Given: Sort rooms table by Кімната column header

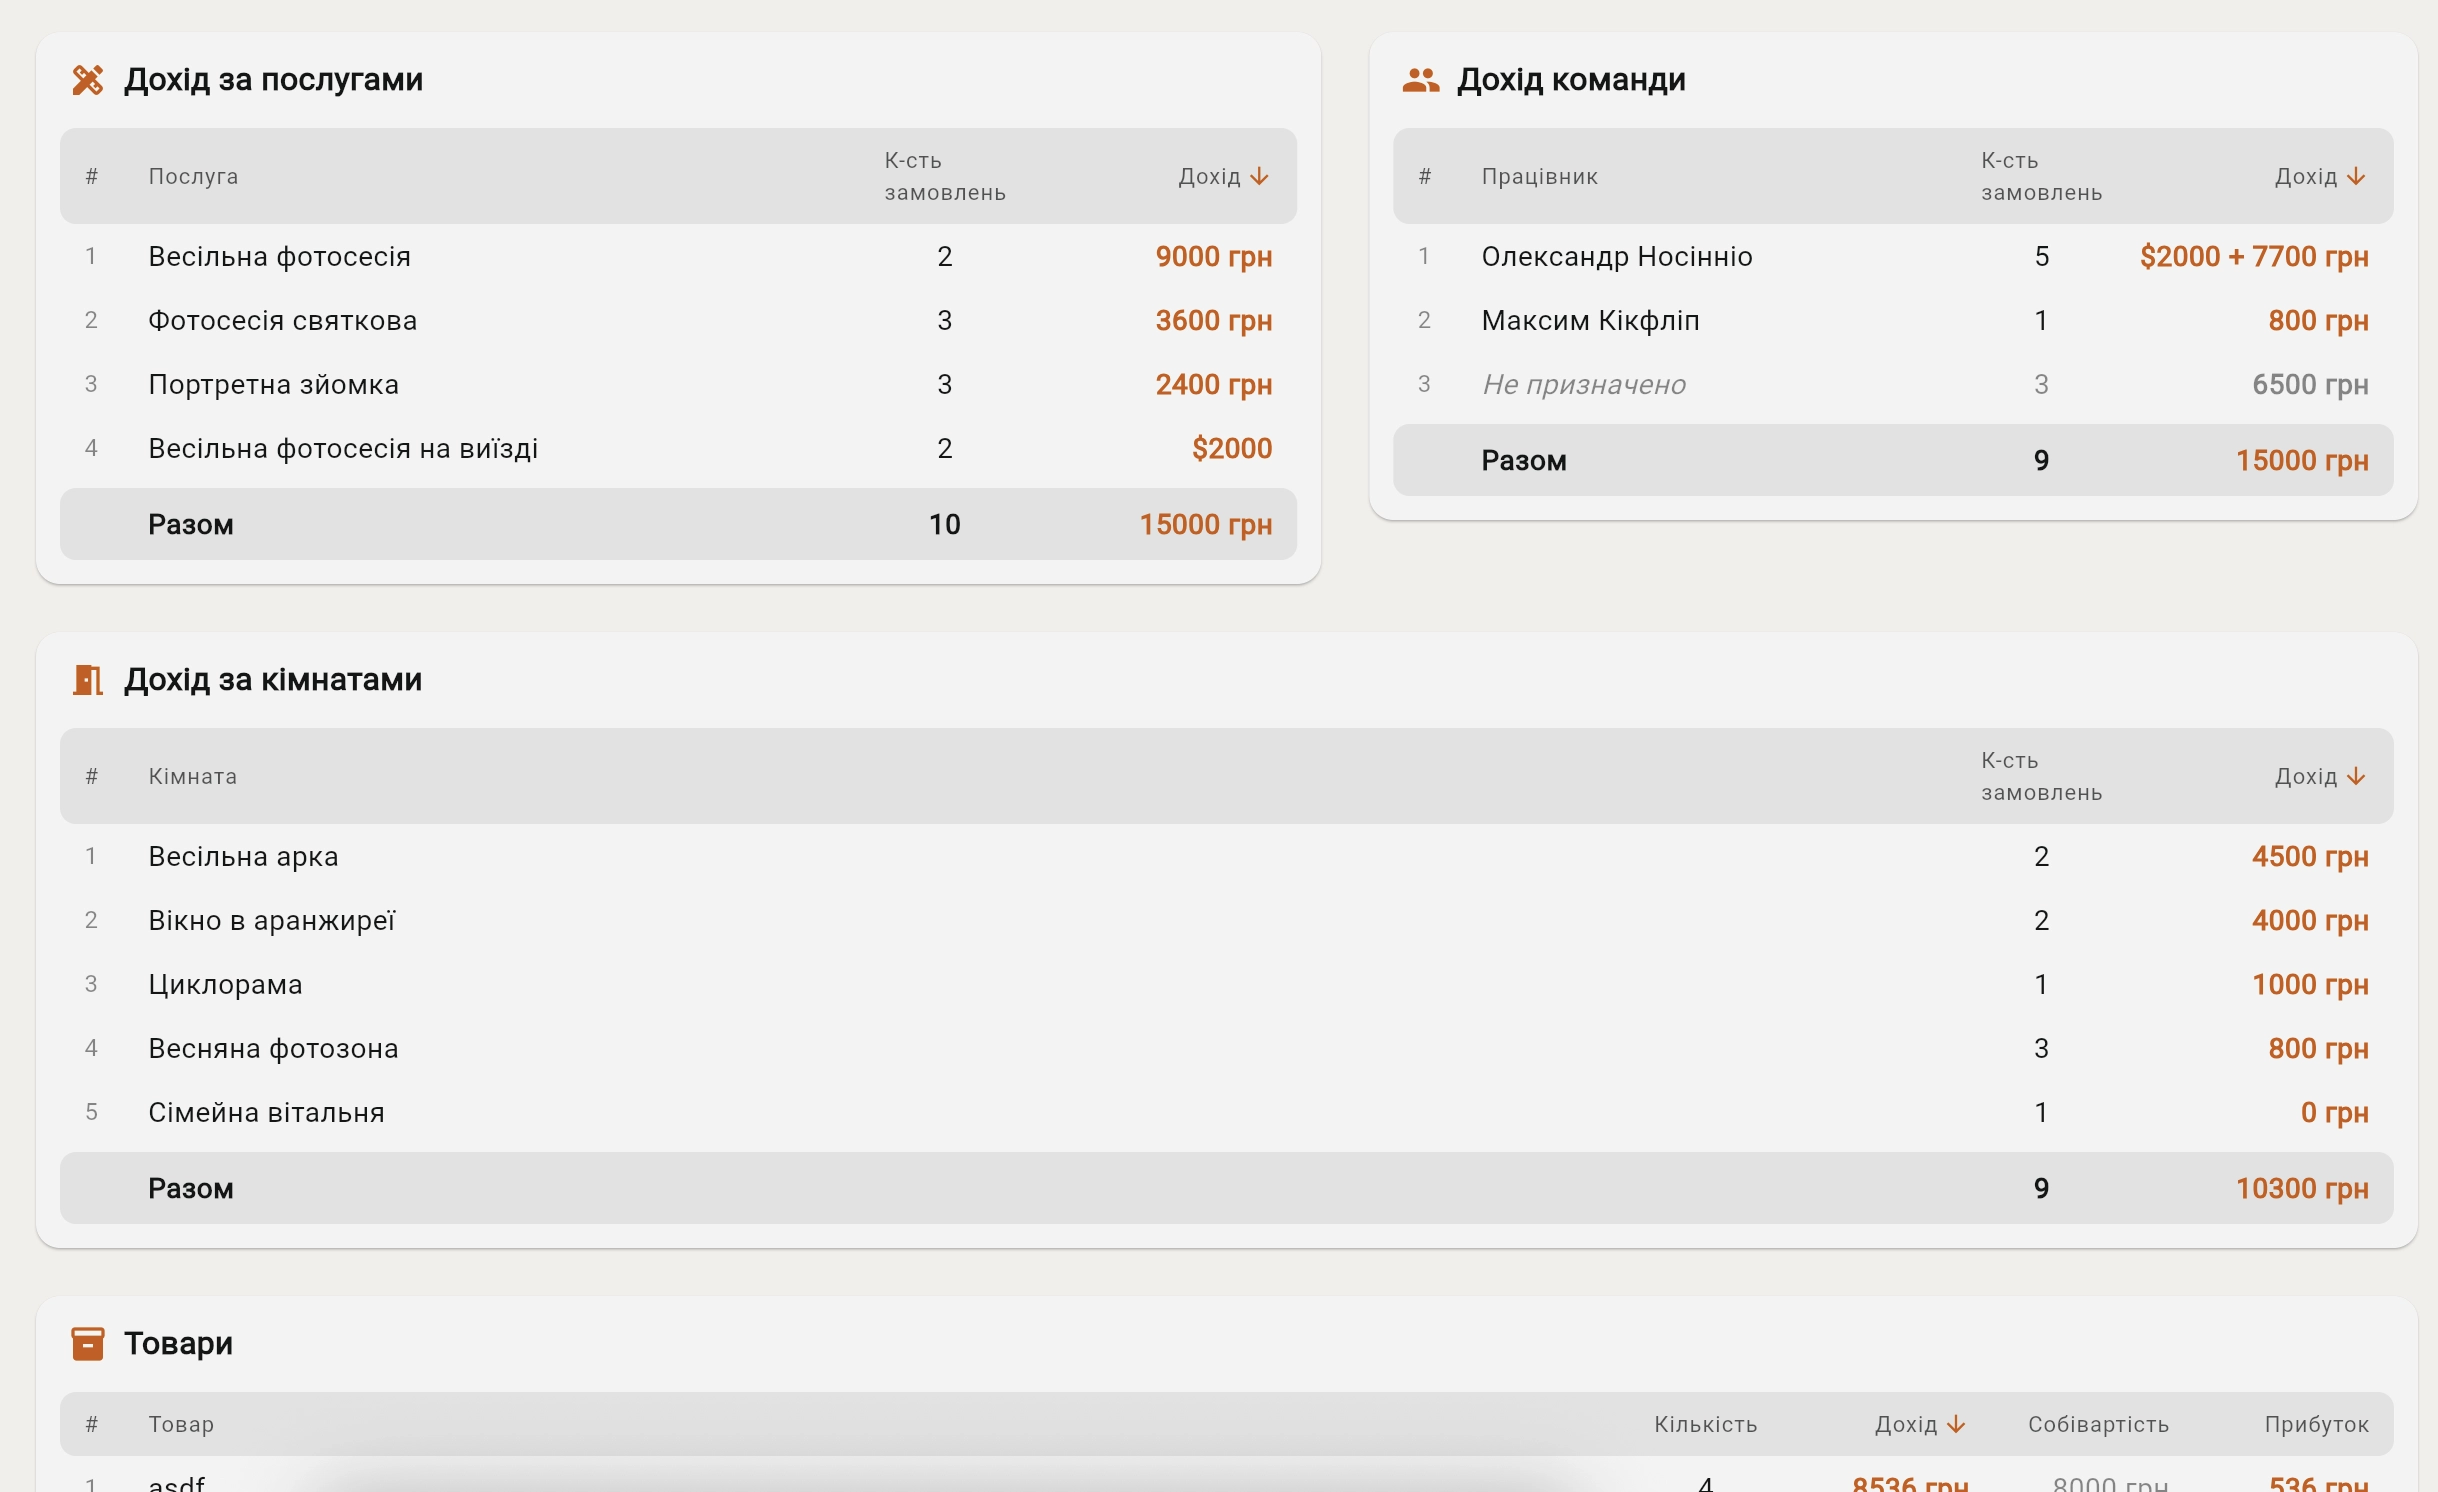Looking at the screenshot, I should [193, 777].
